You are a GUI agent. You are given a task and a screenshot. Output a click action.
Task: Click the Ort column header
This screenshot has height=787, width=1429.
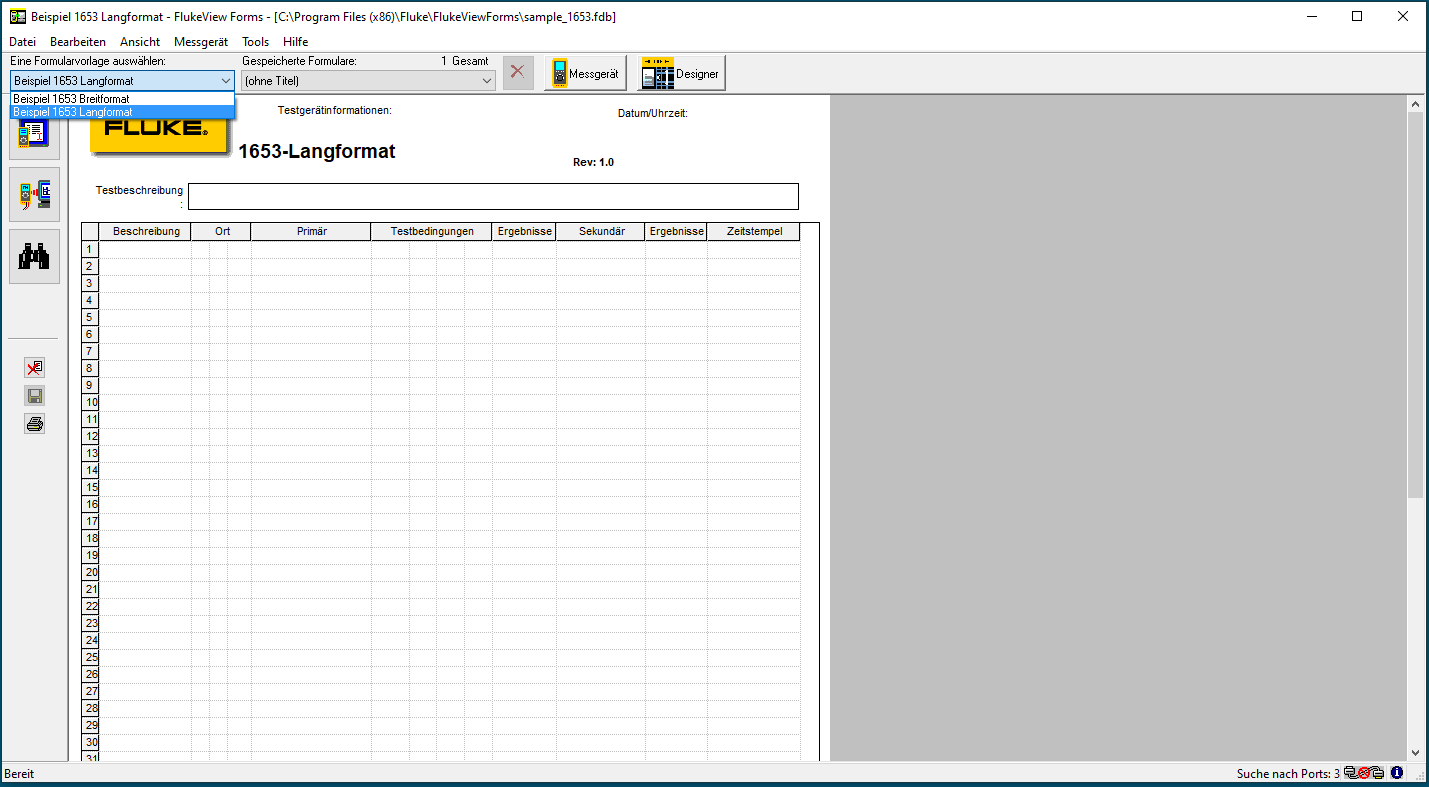[222, 231]
